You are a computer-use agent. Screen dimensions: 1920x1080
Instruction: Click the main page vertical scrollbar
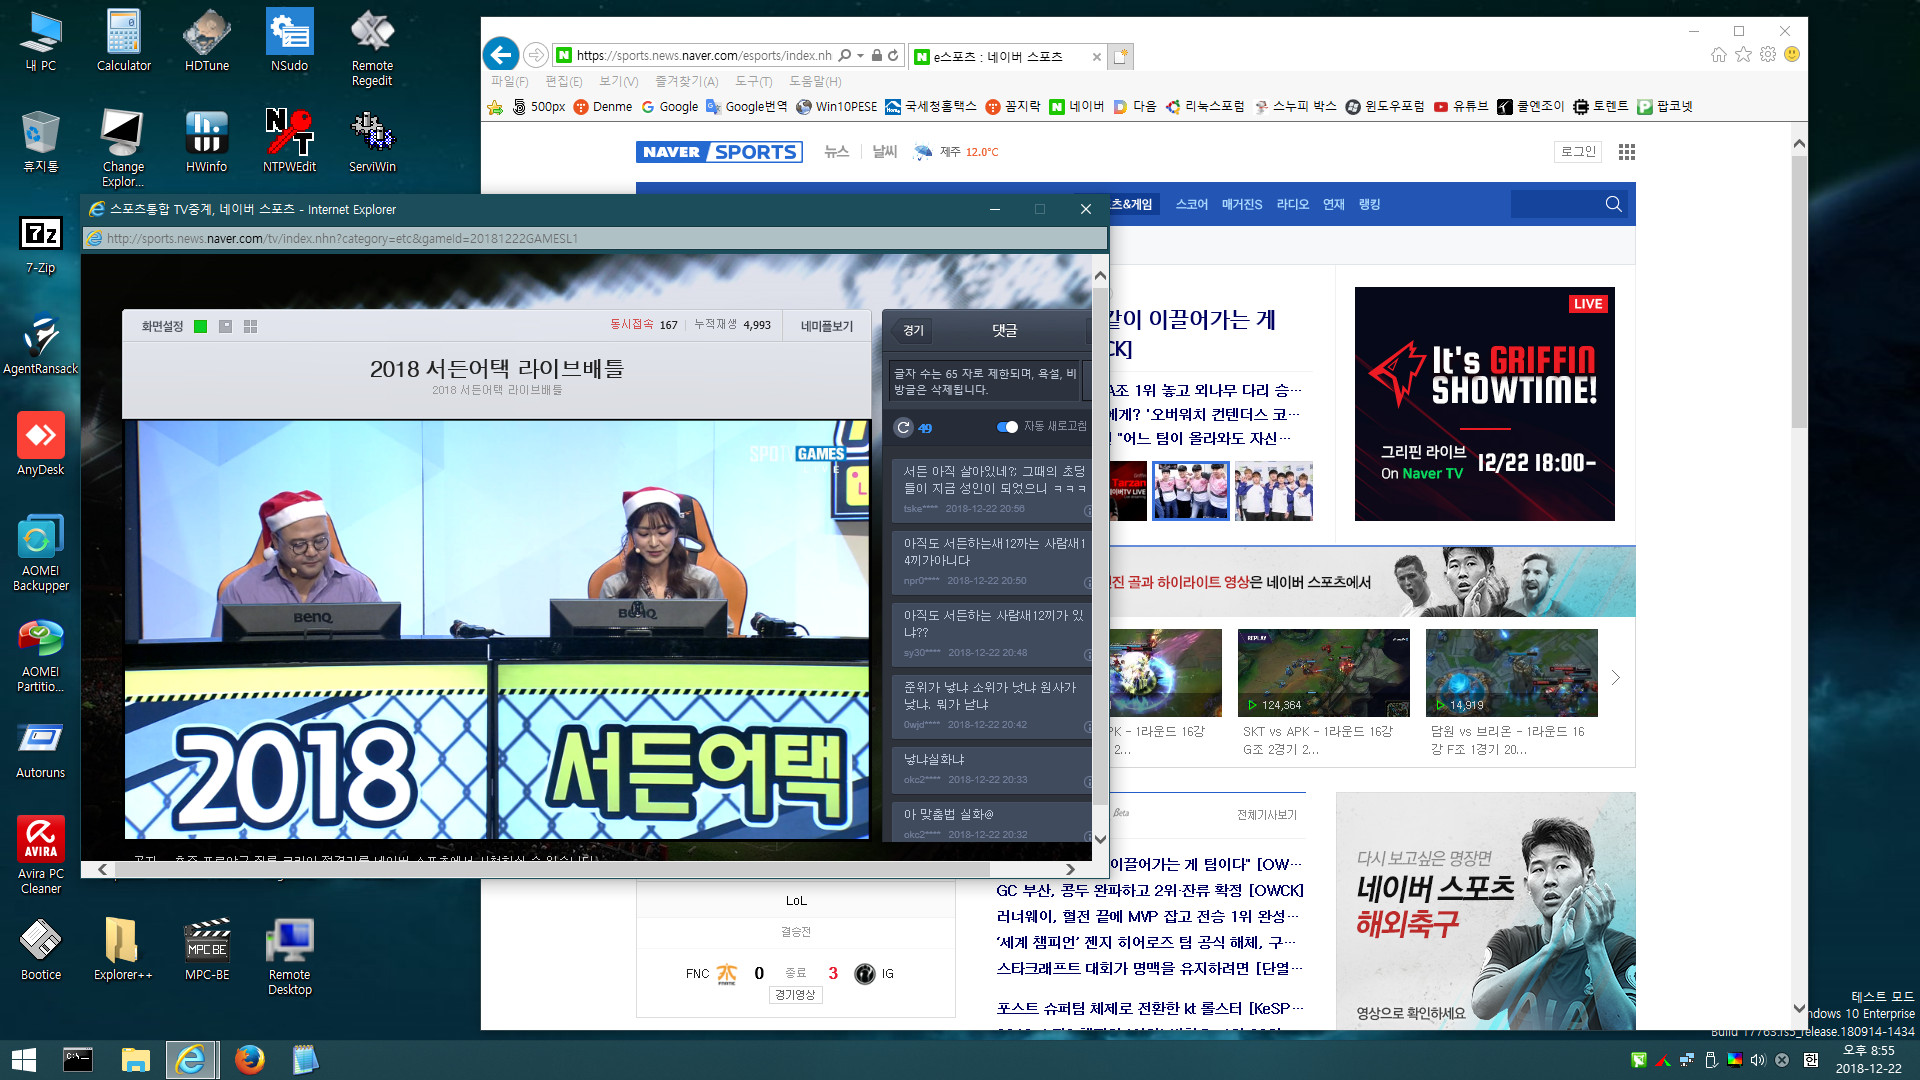coord(1799,290)
